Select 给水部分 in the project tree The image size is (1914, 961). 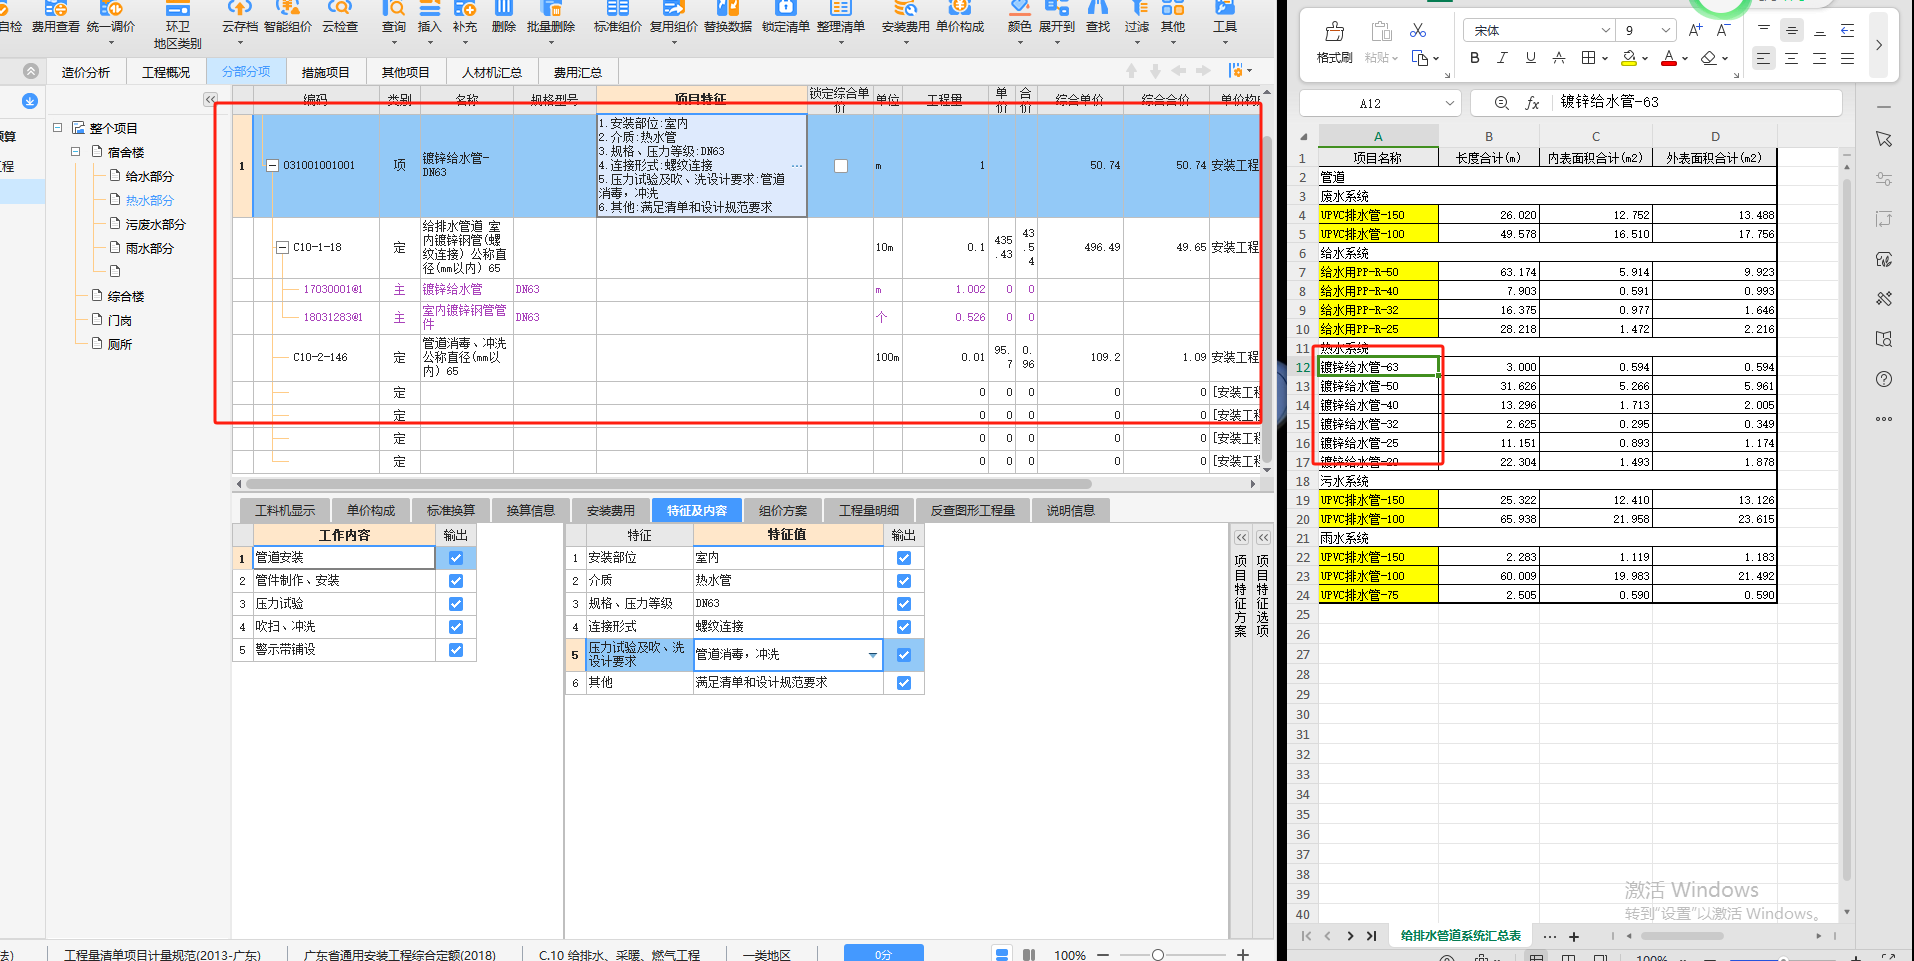point(149,176)
